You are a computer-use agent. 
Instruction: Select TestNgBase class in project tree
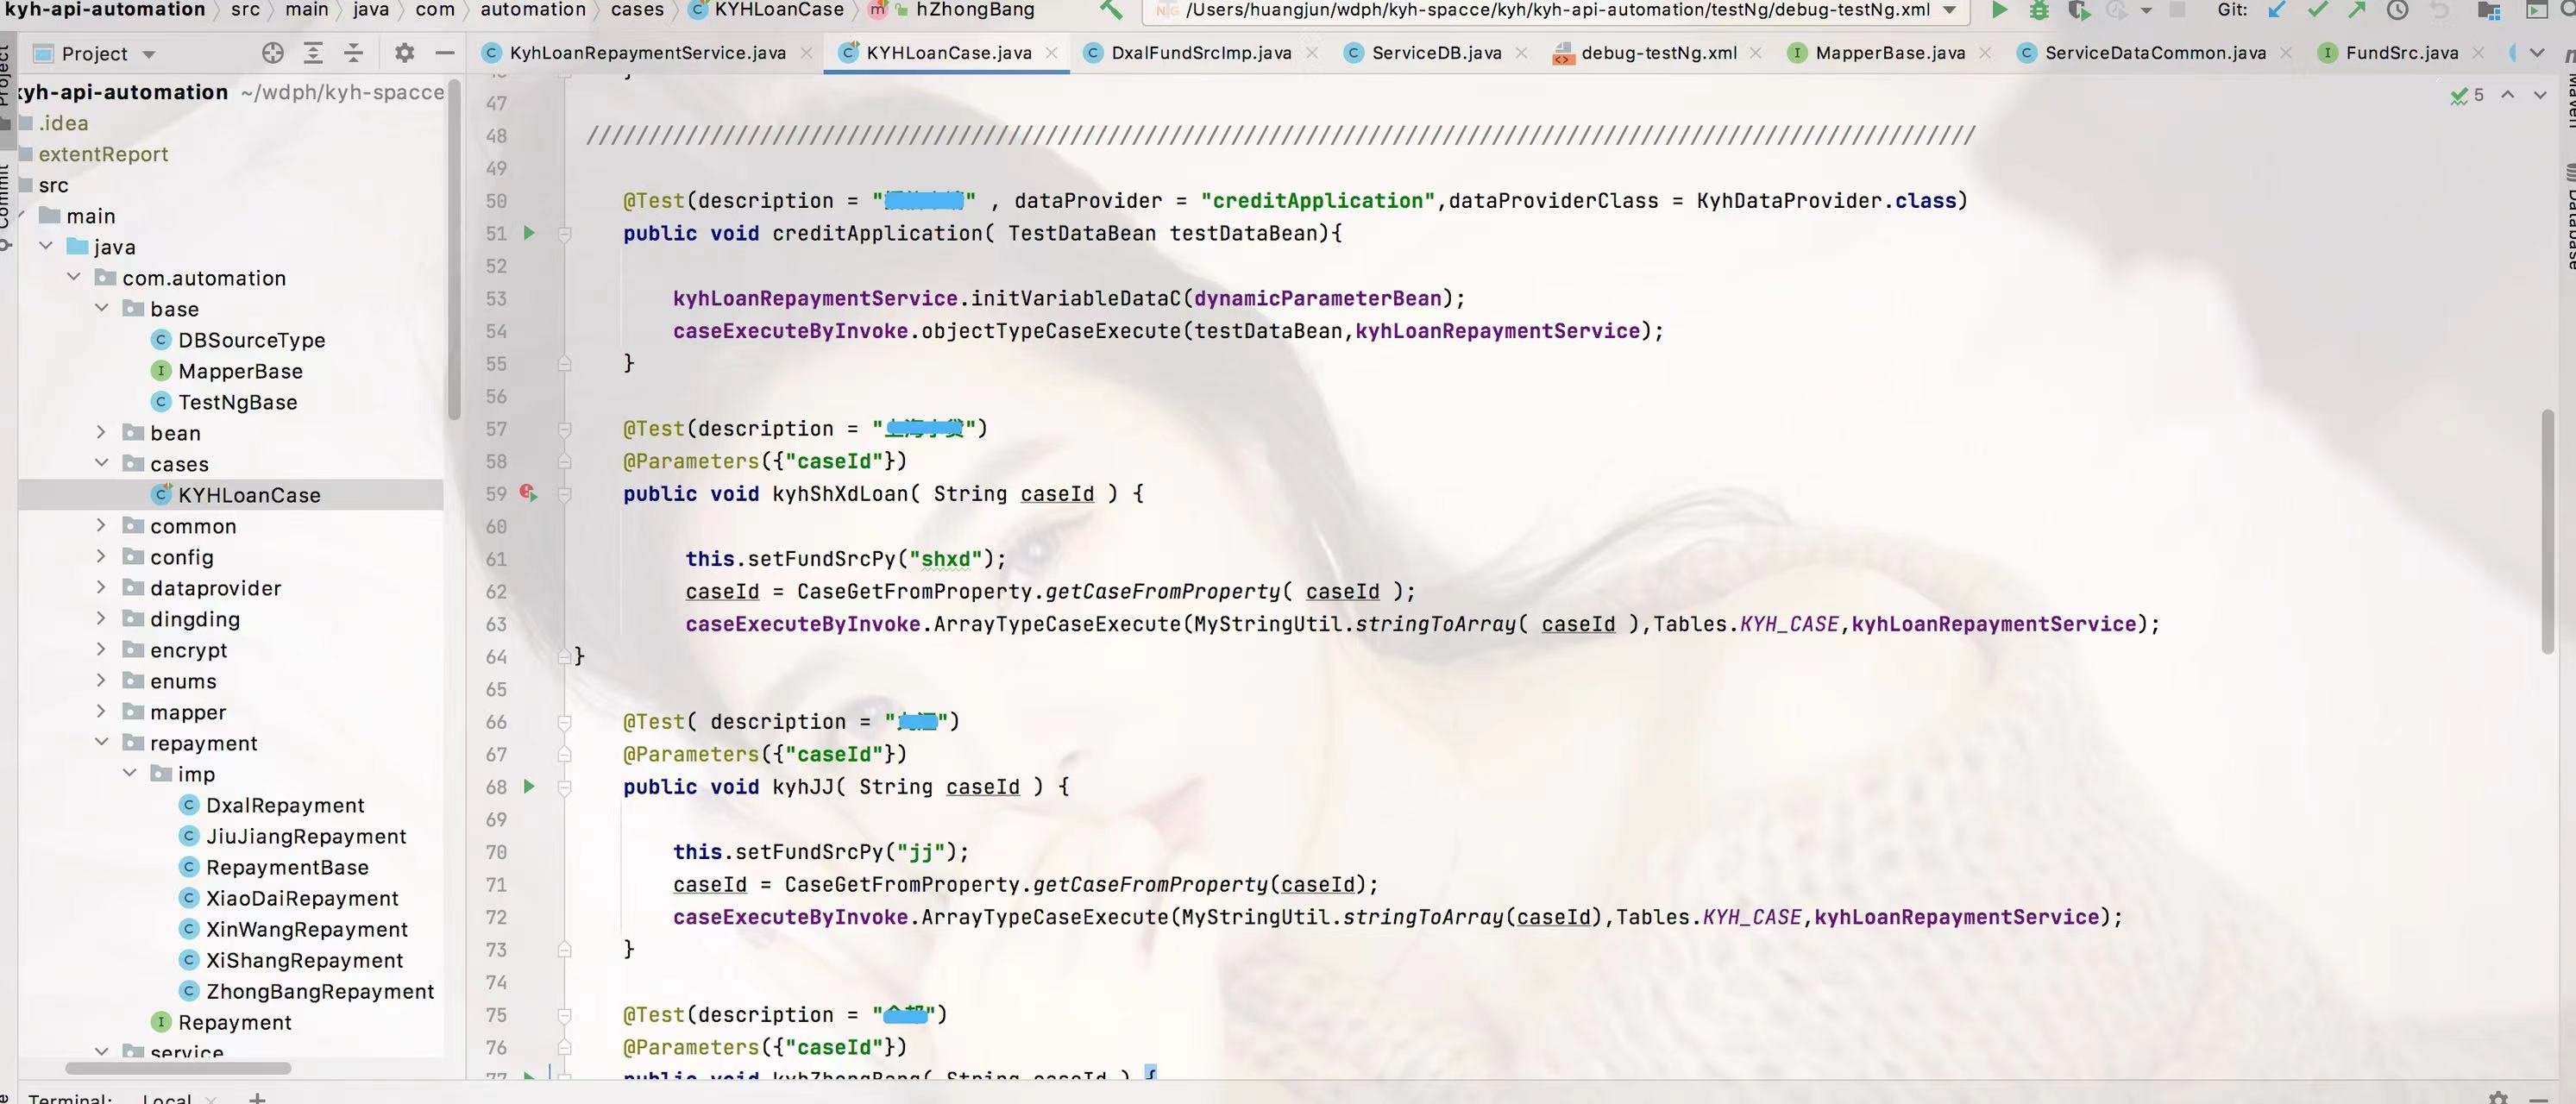(x=237, y=402)
